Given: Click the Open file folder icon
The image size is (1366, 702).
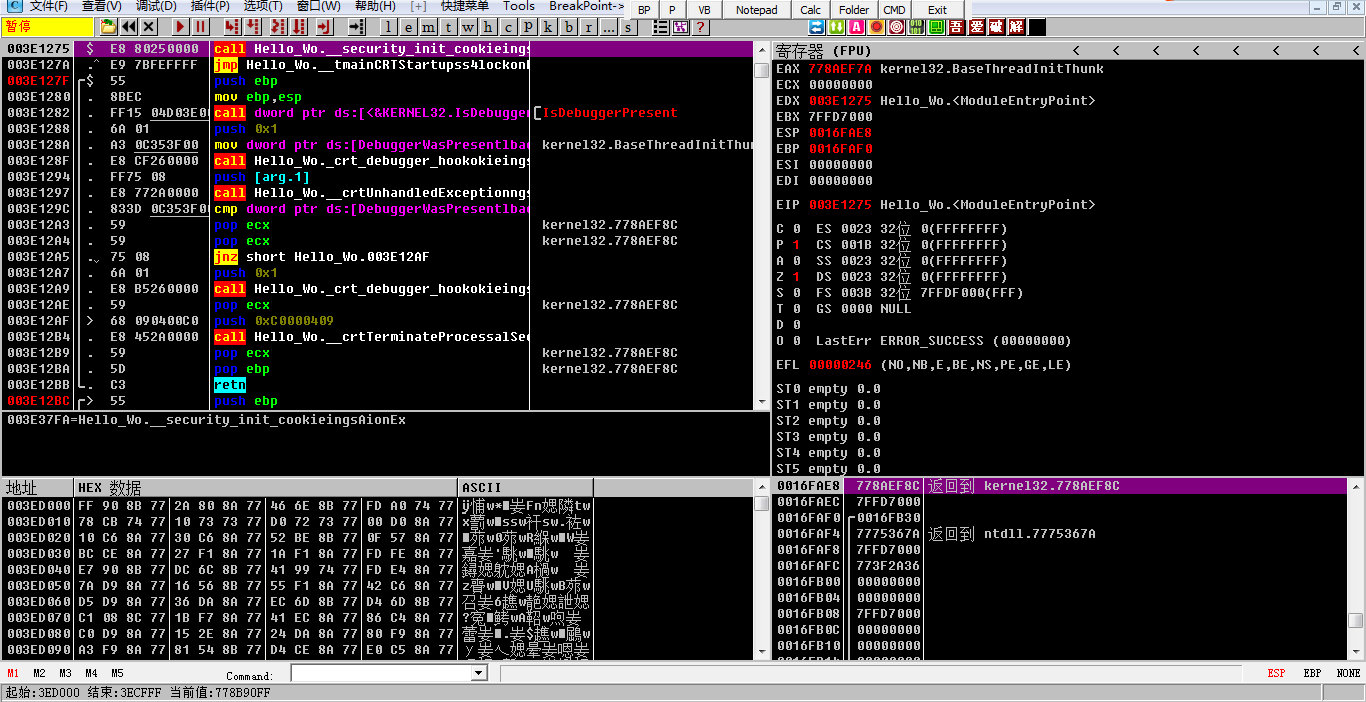Looking at the screenshot, I should (108, 27).
